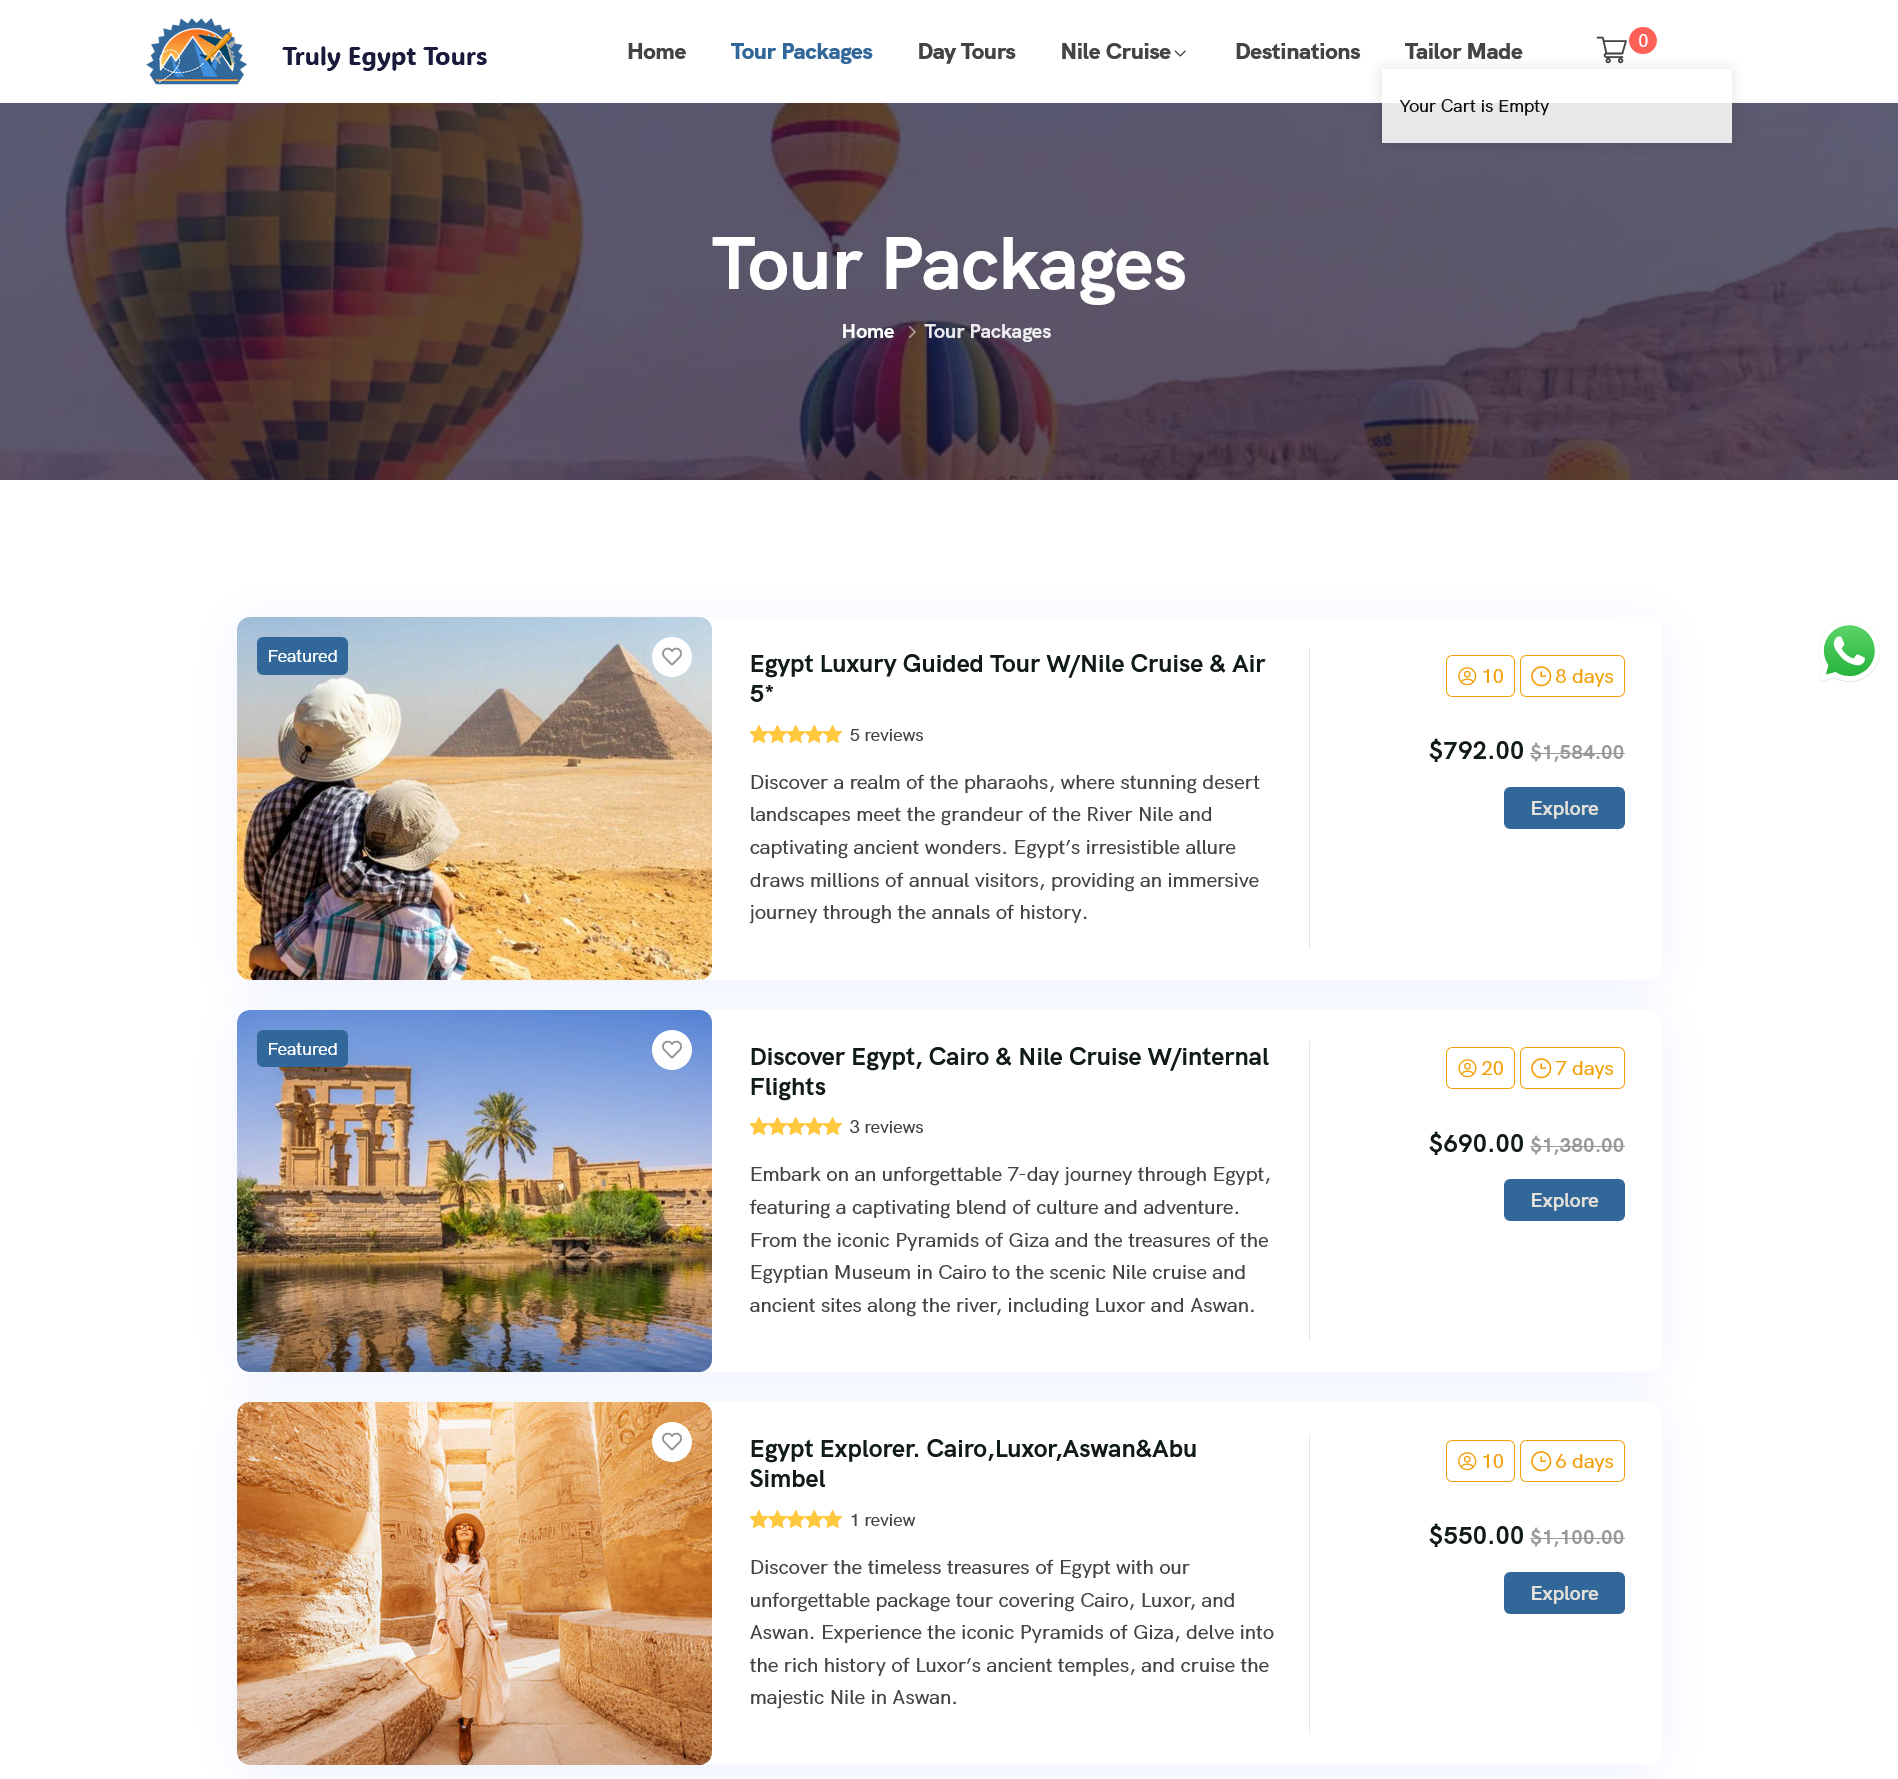Toggle wishlist heart on Discover Egypt tour
Image resolution: width=1898 pixels, height=1779 pixels.
coord(672,1050)
